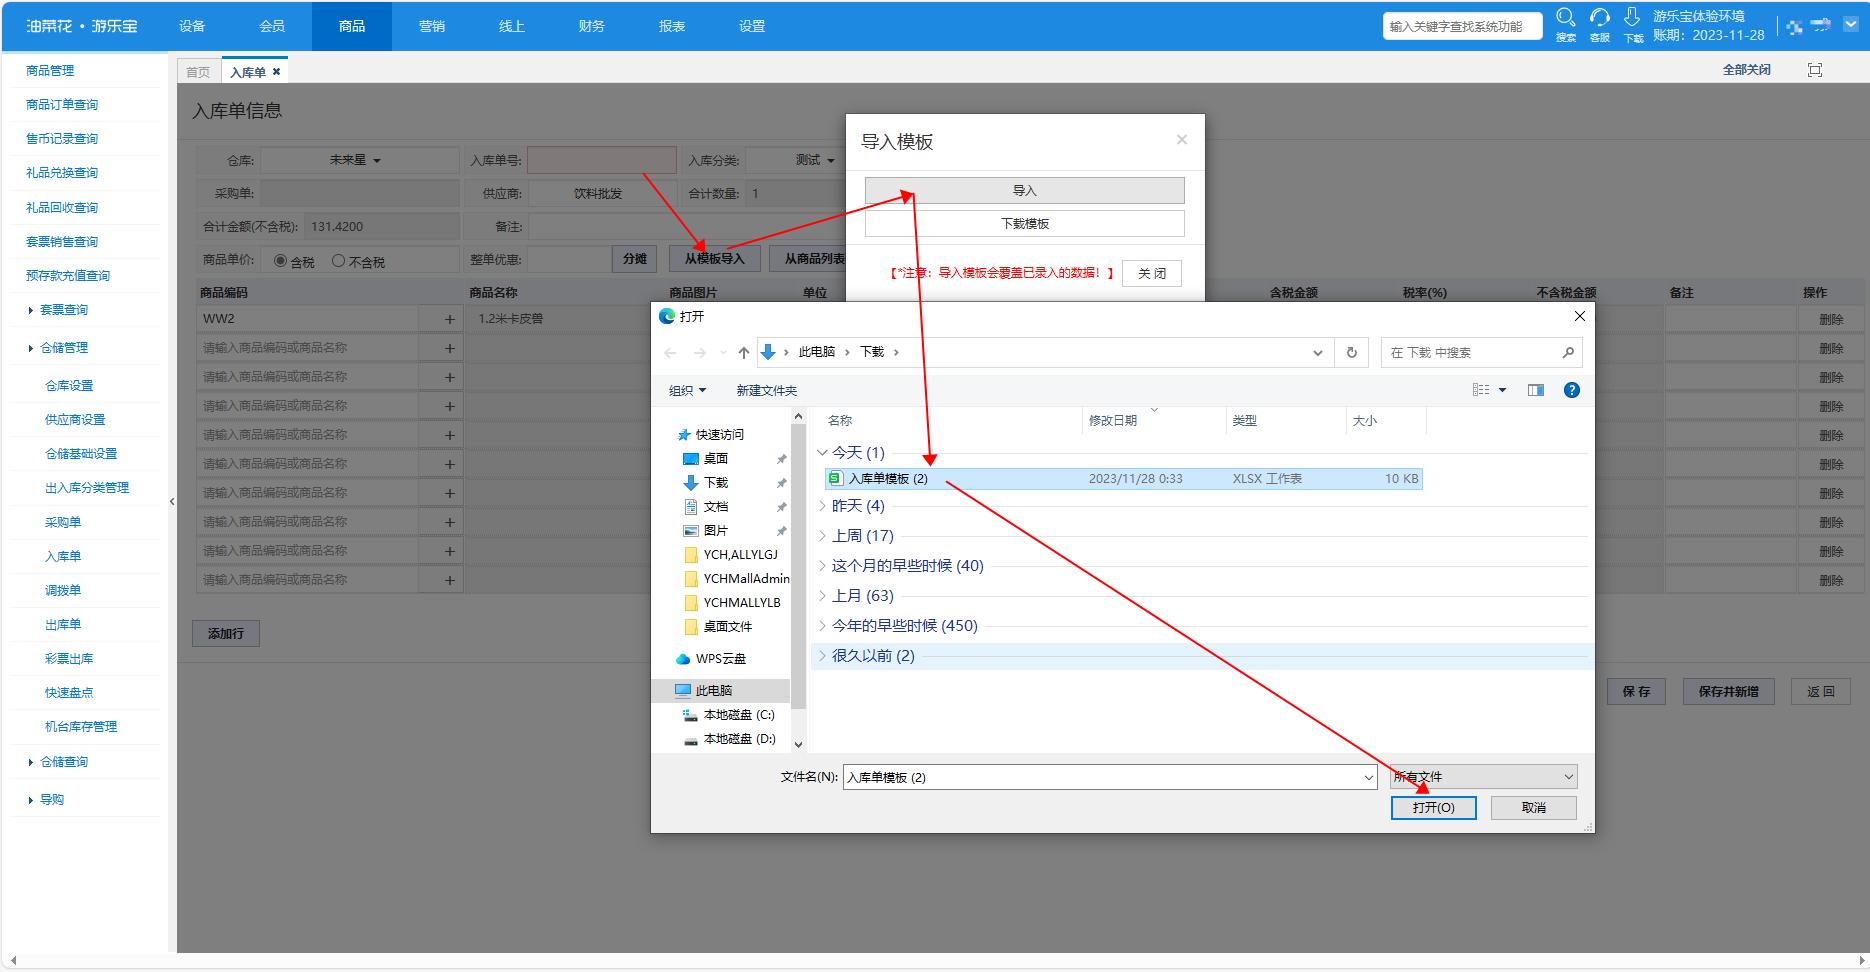Screen dimensions: 1870x972
Task: Click the 保存并新增 button
Action: 1728,691
